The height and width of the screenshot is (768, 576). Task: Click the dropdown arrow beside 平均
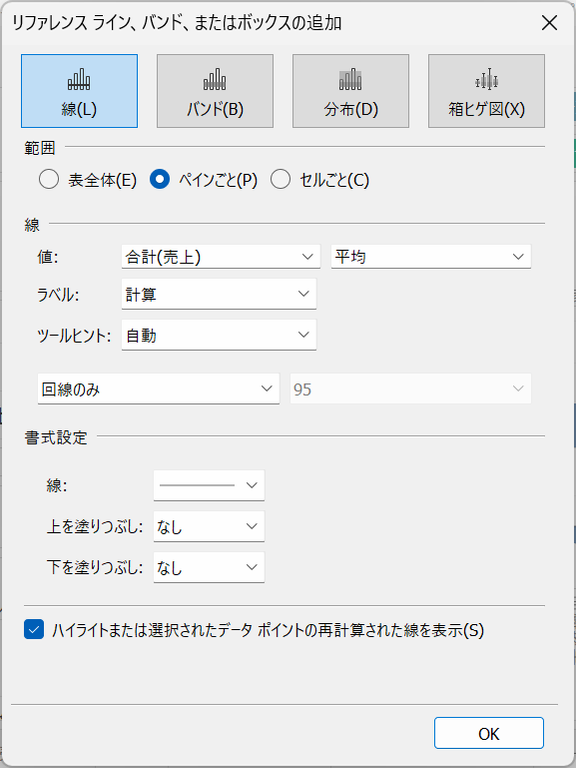(x=518, y=257)
